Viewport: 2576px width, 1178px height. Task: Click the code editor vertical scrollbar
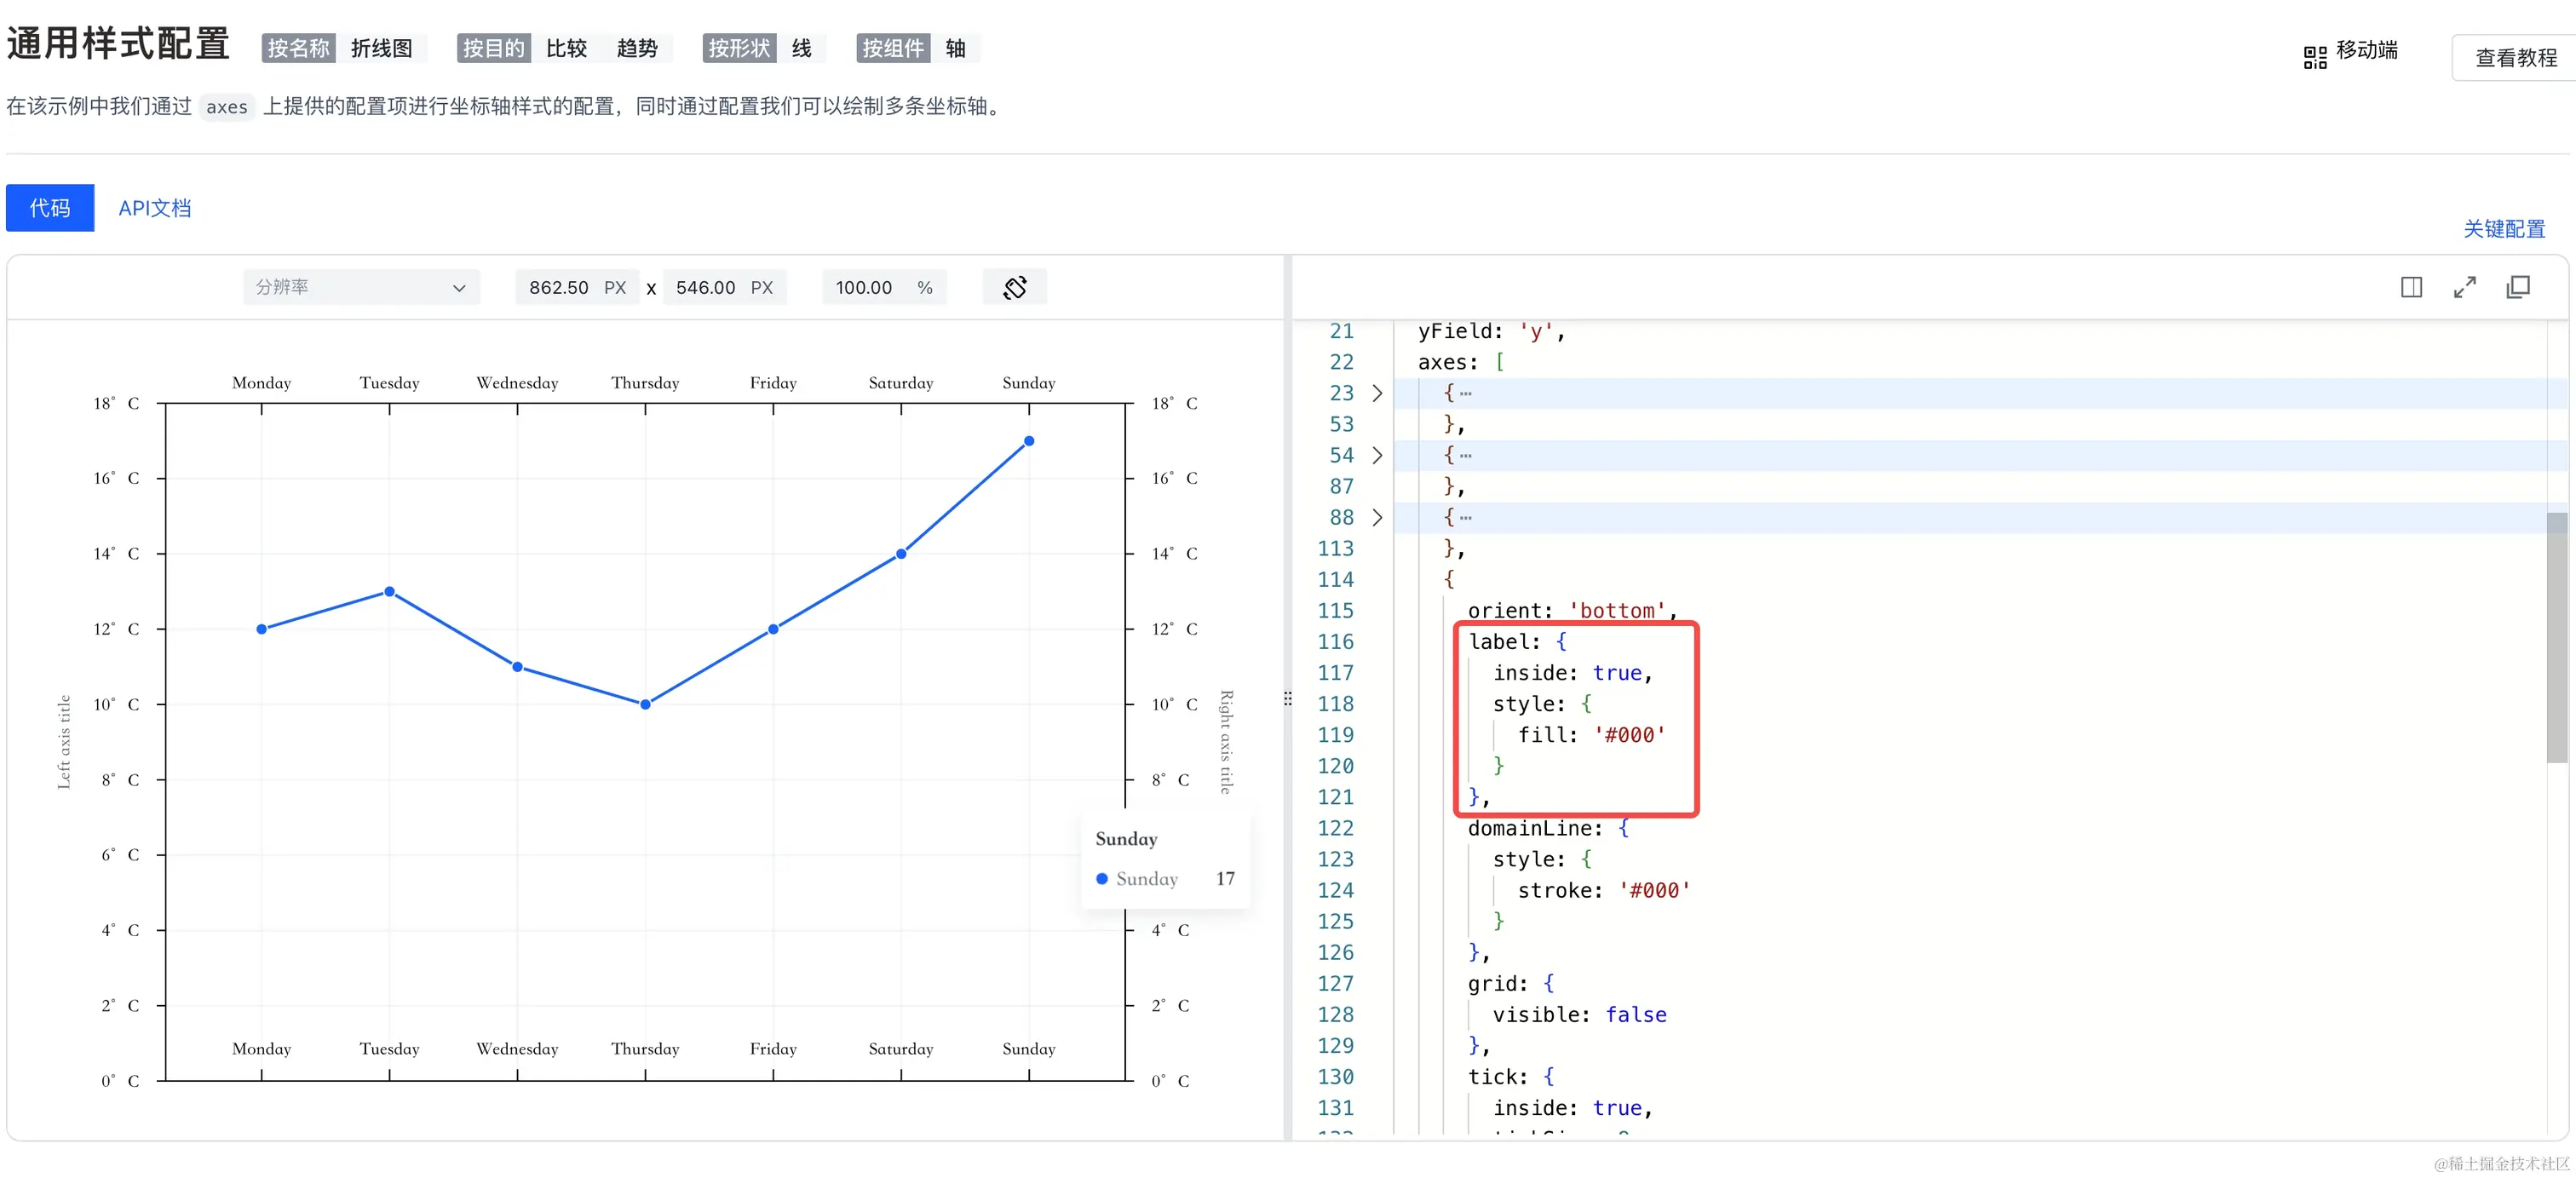coord(2556,640)
